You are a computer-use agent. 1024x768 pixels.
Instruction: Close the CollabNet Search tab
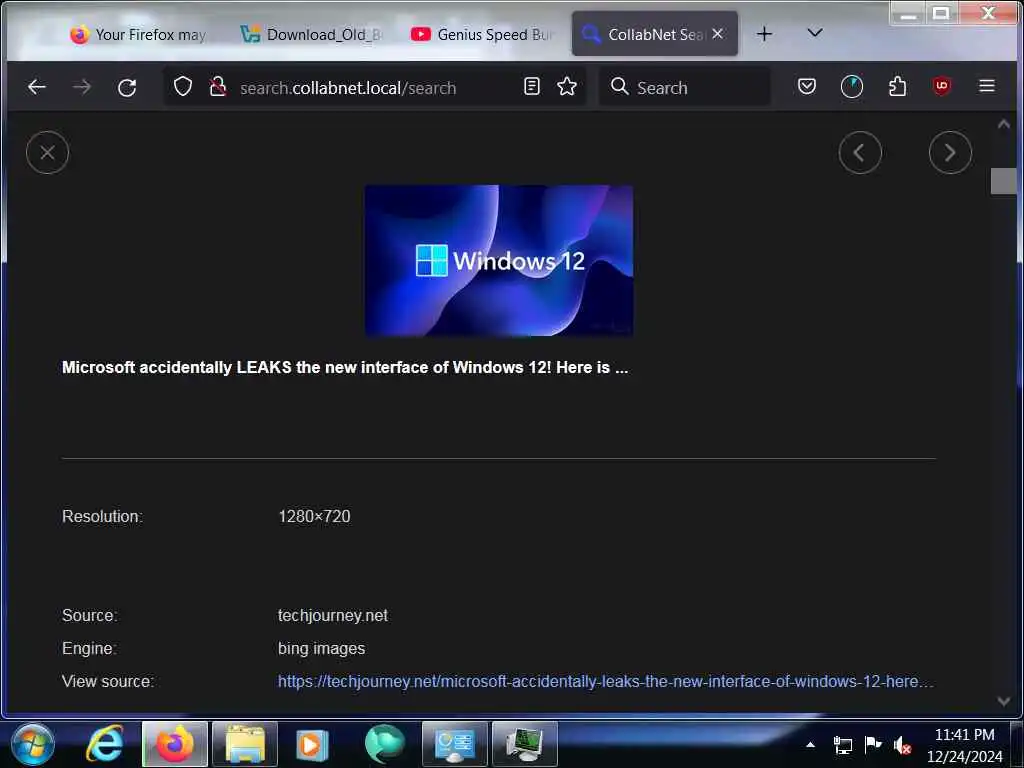click(x=717, y=34)
